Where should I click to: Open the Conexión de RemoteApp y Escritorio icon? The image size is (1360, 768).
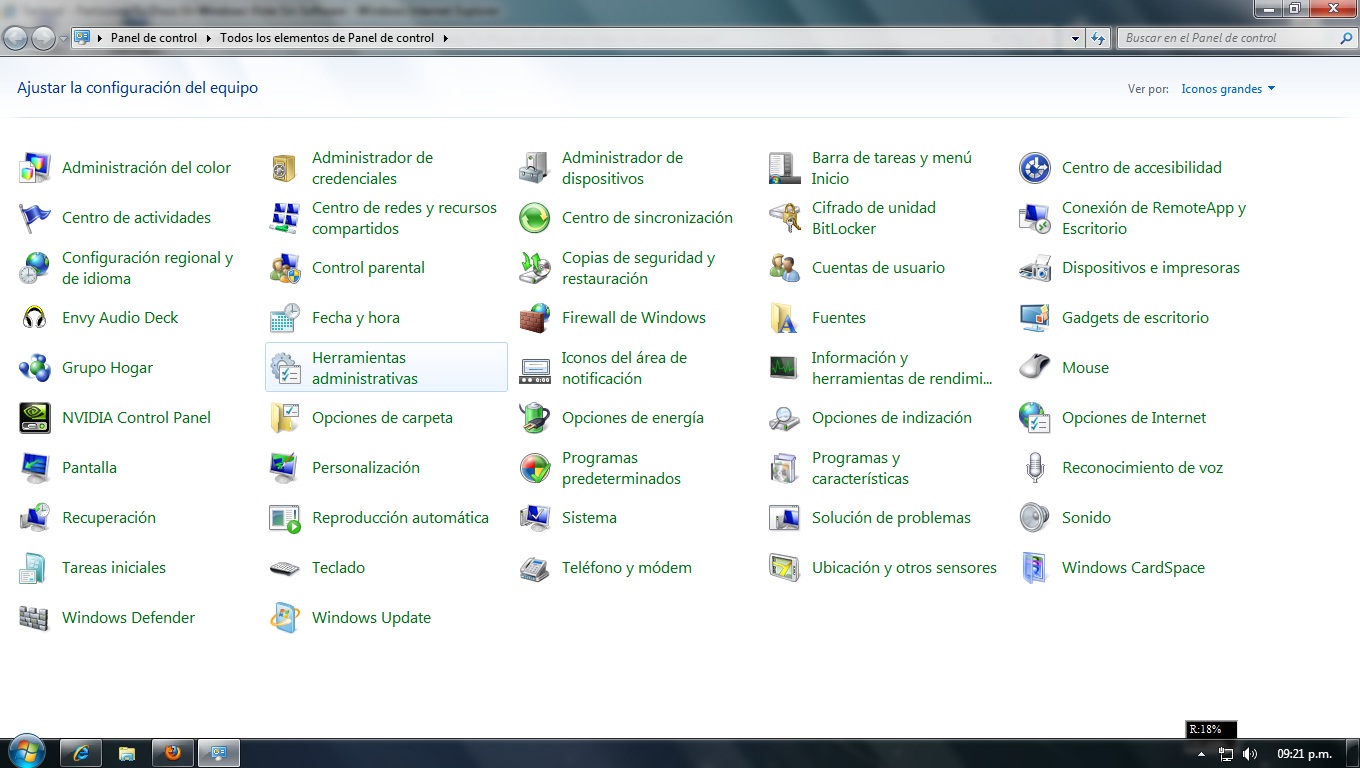point(1035,218)
